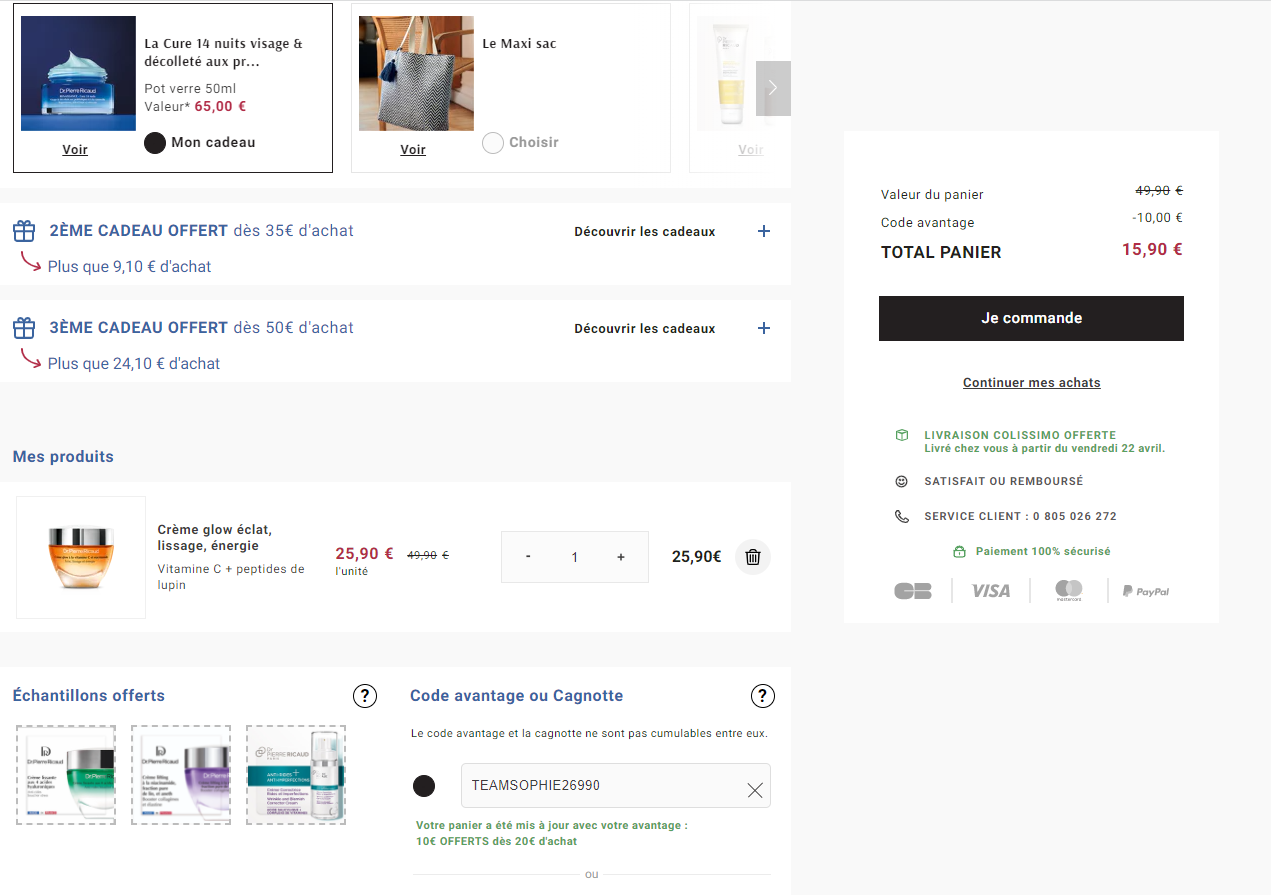Image resolution: width=1271 pixels, height=895 pixels.
Task: Click Voir under Le Maxi sac
Action: [x=413, y=150]
